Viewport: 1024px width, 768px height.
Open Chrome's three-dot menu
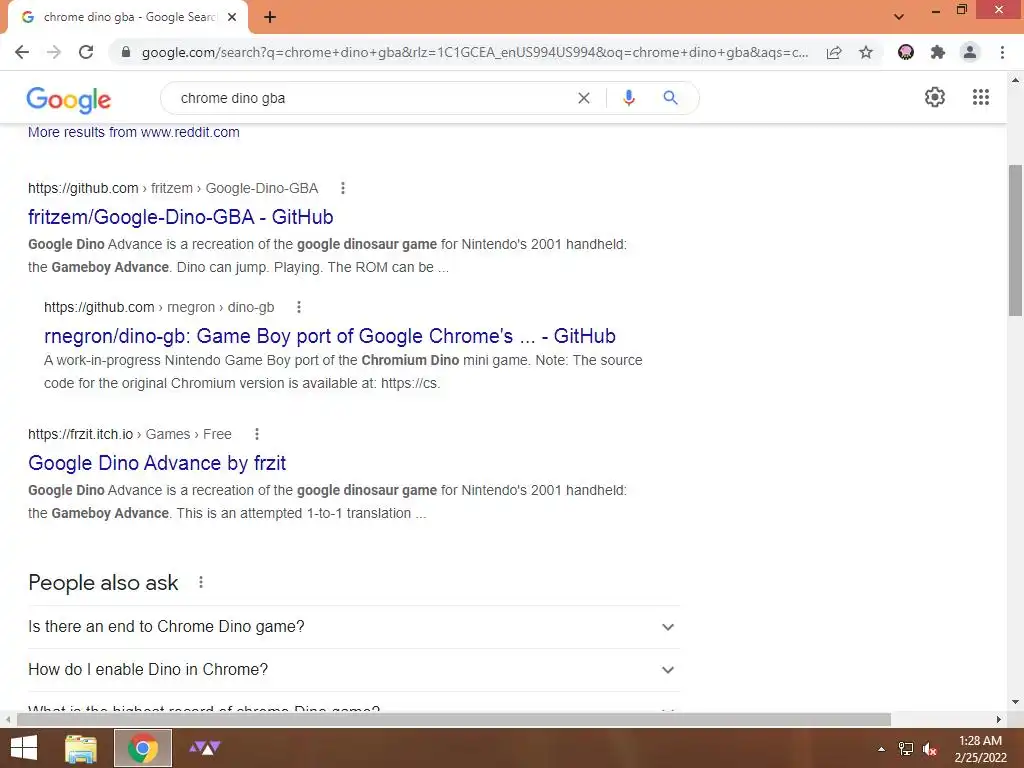pyautogui.click(x=1002, y=52)
